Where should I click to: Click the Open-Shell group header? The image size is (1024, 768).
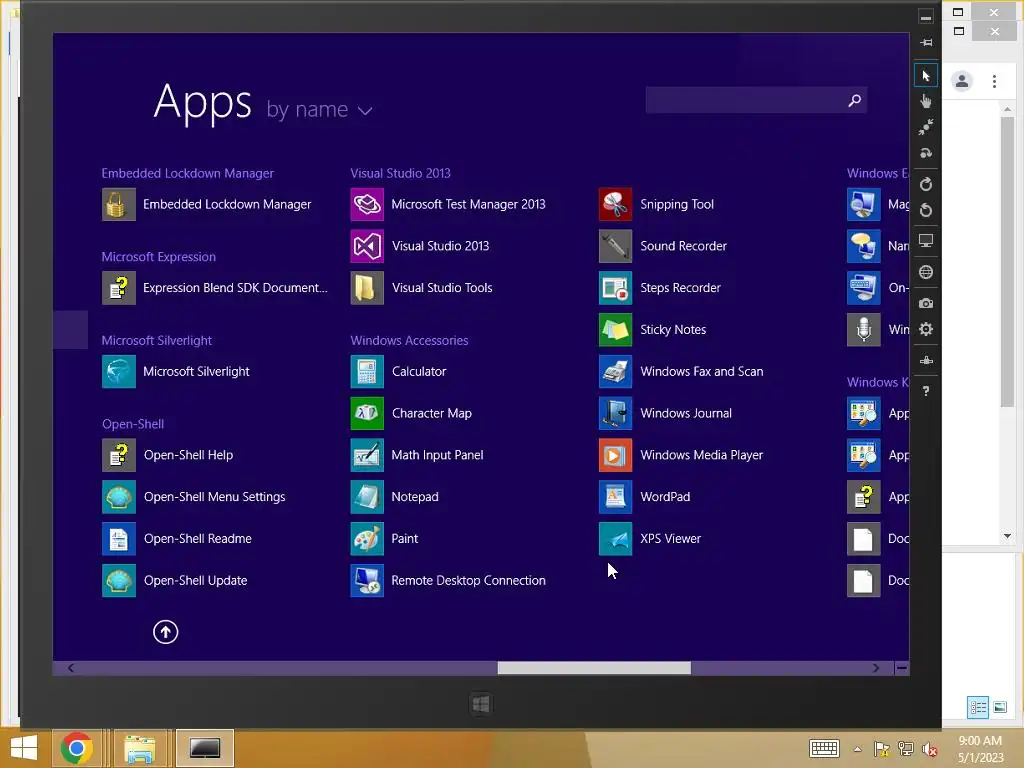pyautogui.click(x=133, y=424)
